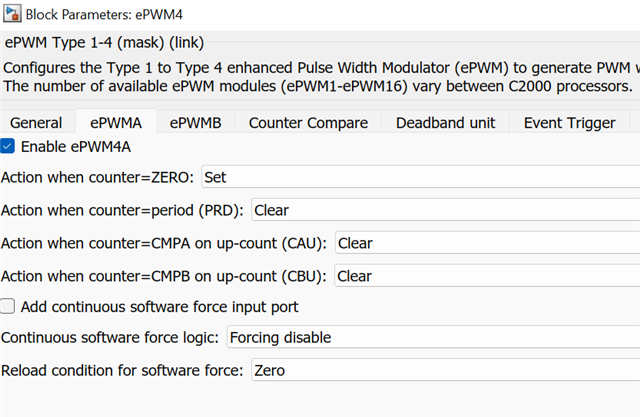Open Continuous software force logic dropdown
This screenshot has height=417, width=640.
tap(433, 337)
